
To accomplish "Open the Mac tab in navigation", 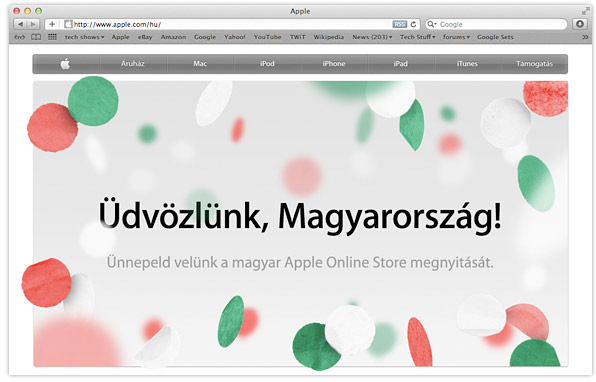I will click(x=200, y=64).
